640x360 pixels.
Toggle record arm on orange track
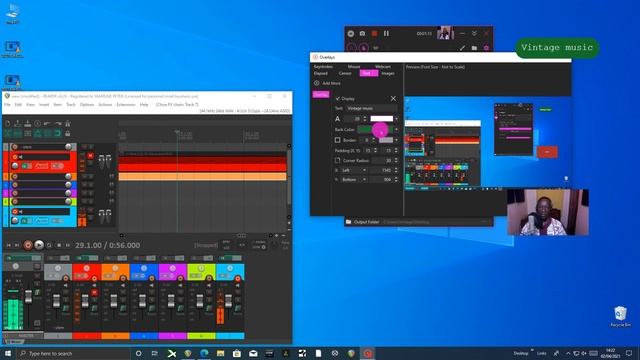15,176
